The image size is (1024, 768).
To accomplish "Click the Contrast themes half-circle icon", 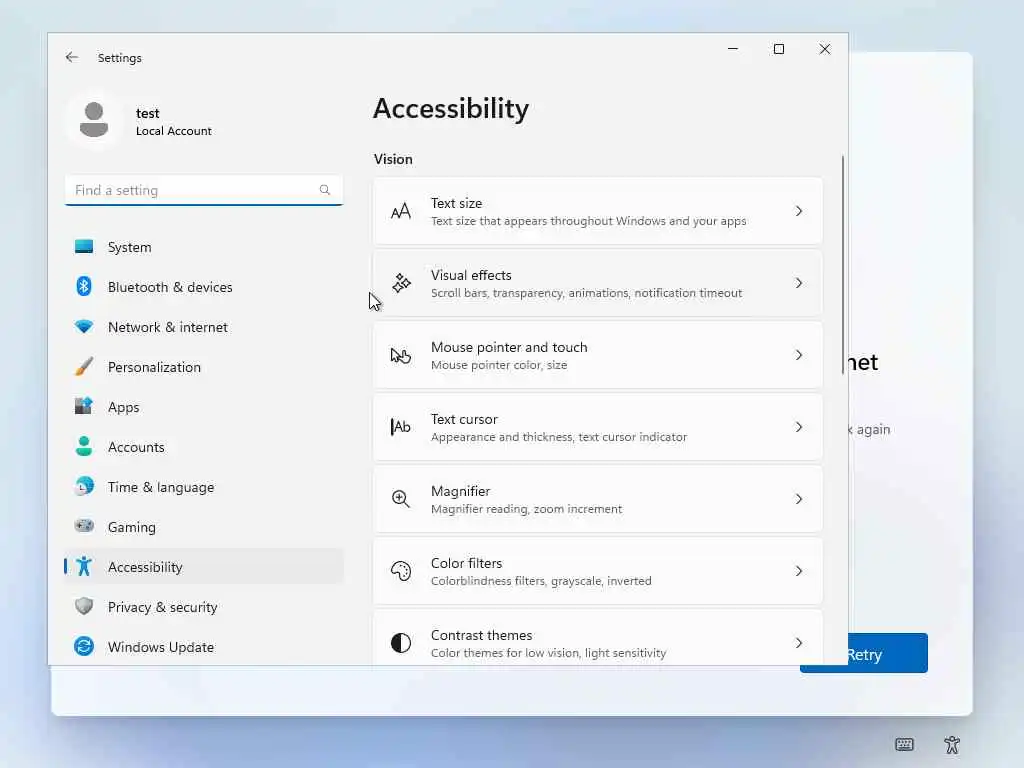I will pos(401,643).
